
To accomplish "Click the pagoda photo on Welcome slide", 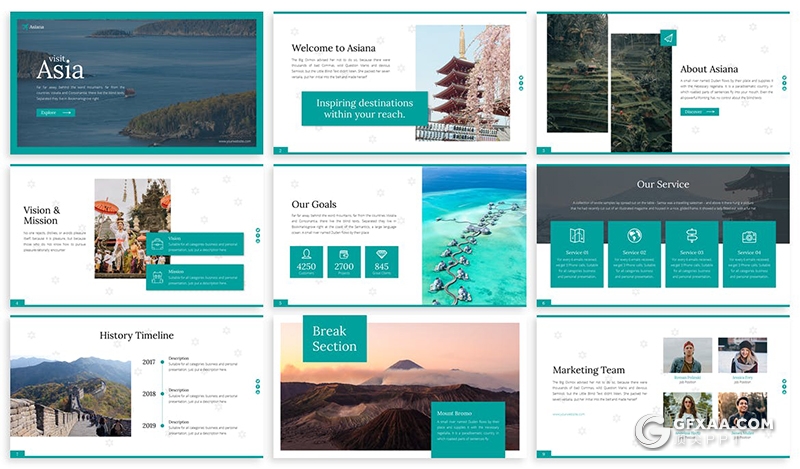I will (462, 82).
